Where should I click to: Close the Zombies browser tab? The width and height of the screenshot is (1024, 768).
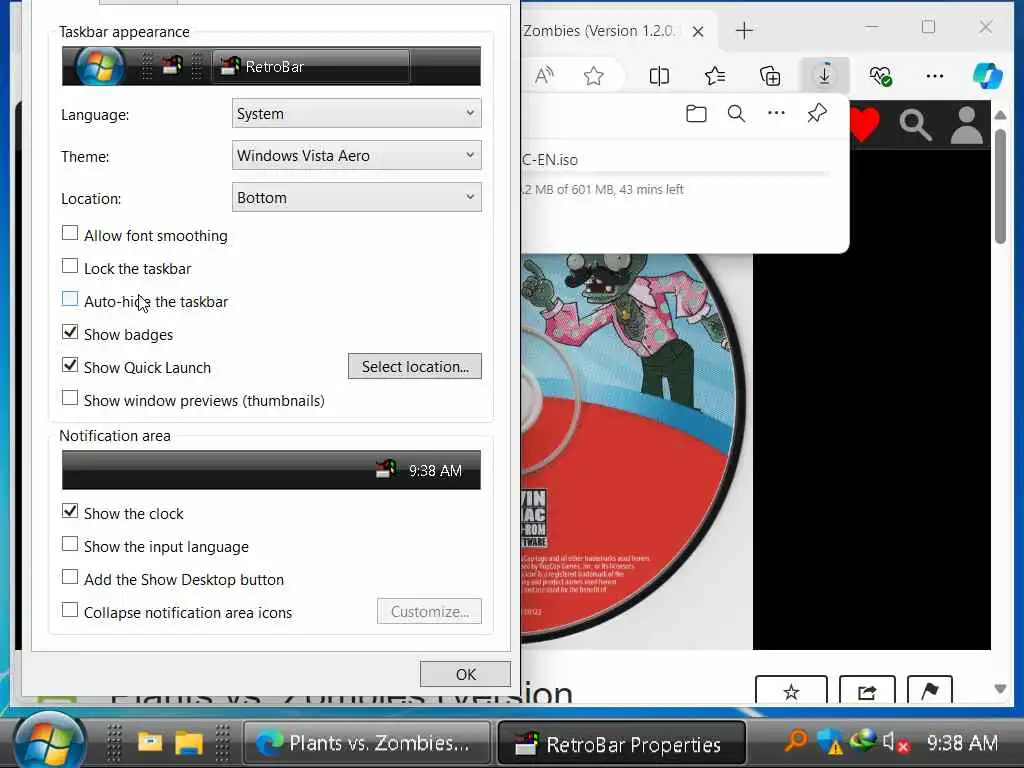697,31
